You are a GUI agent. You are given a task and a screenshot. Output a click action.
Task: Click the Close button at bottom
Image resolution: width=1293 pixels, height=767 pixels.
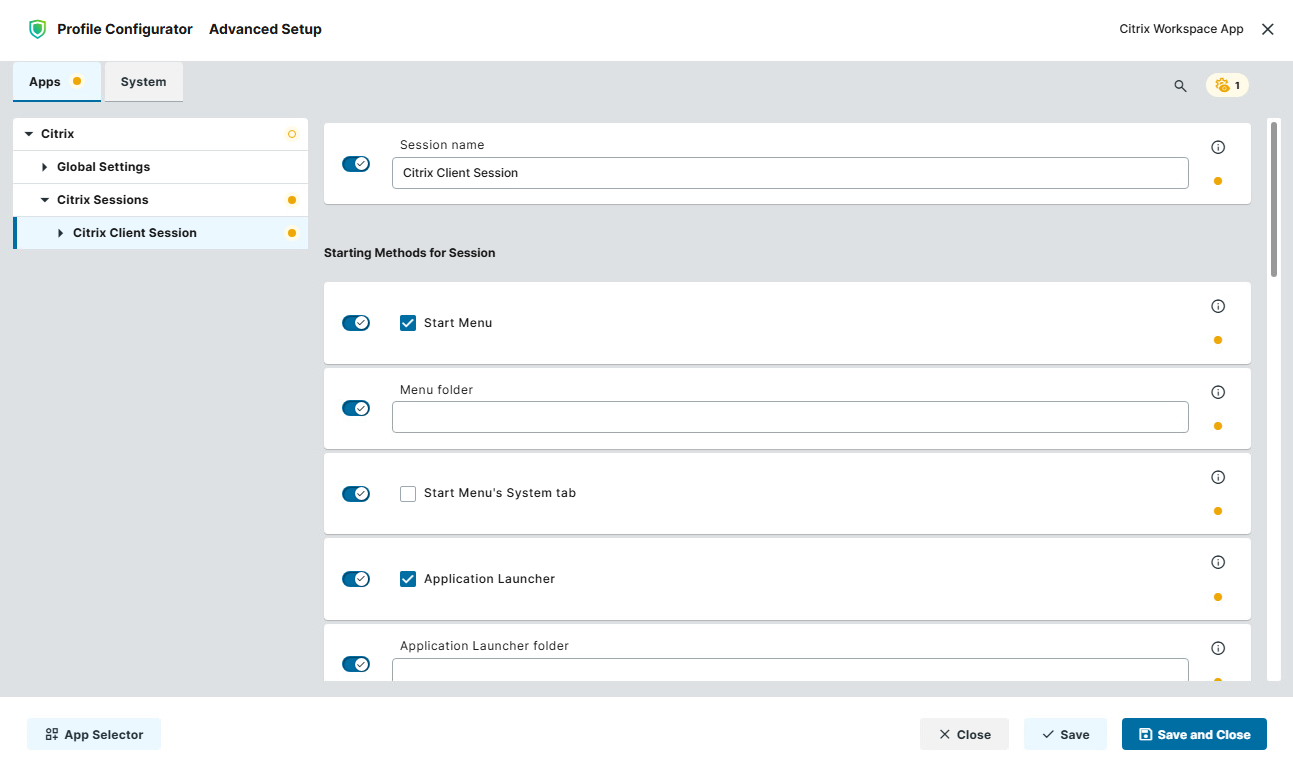[964, 734]
